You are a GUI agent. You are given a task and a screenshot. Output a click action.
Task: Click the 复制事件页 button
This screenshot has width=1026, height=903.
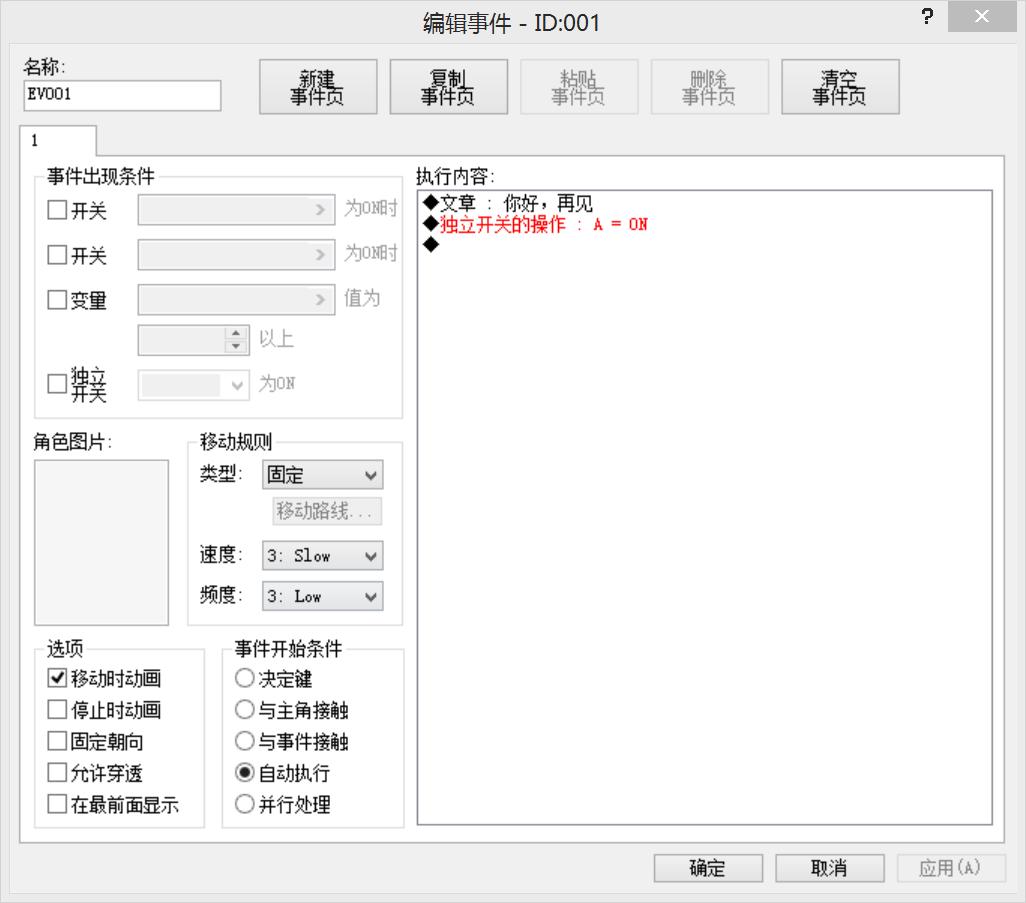point(449,87)
